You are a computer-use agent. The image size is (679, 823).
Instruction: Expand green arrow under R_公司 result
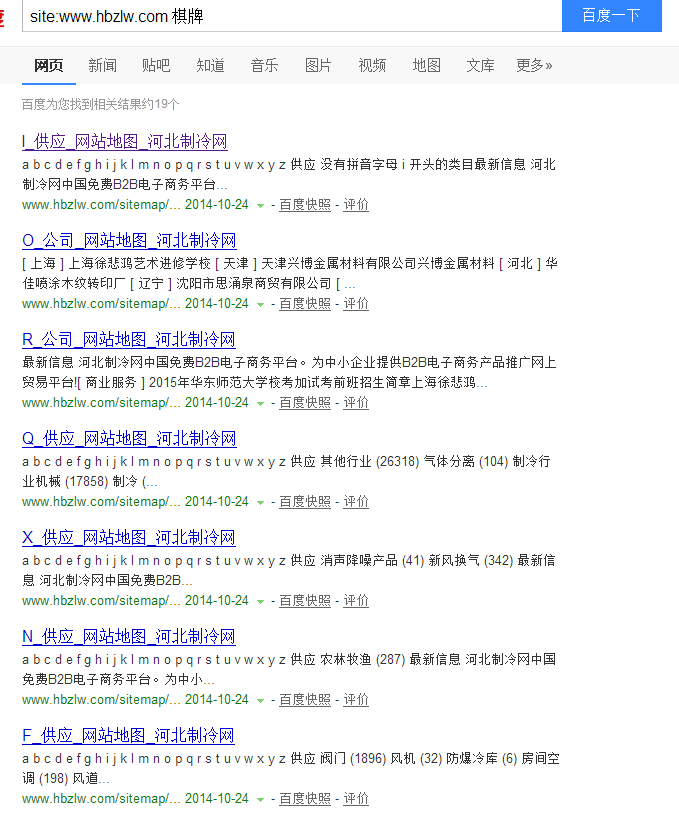(x=260, y=404)
